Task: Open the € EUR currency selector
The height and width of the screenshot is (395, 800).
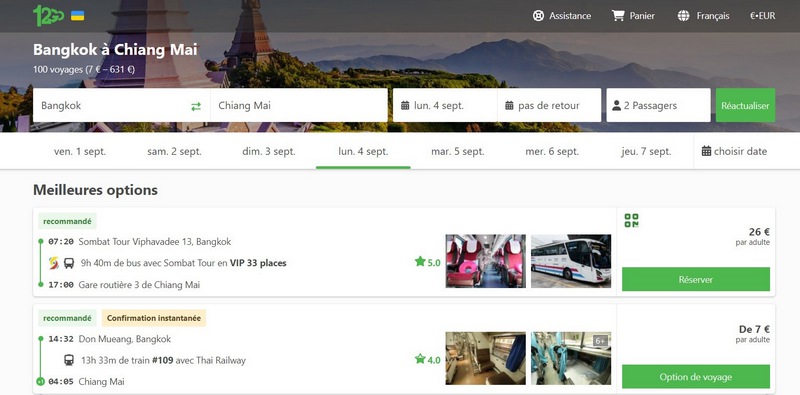Action: pos(763,16)
